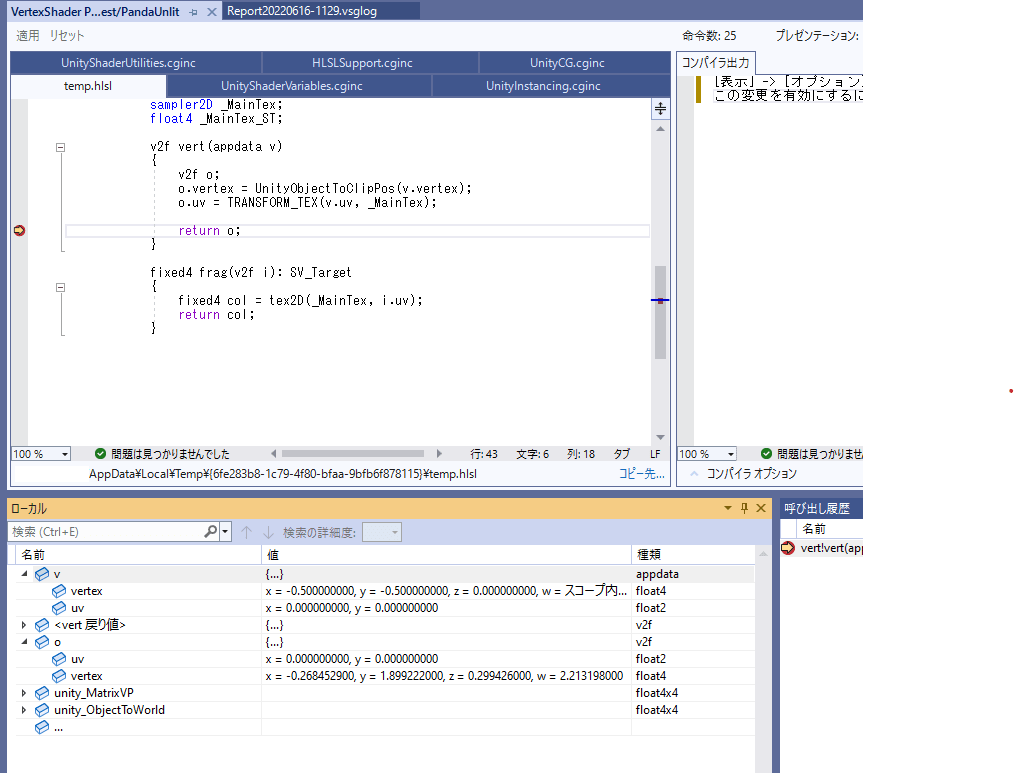1014x773 pixels.
Task: Click the unity_MatrixVP cube icon
Action: [x=42, y=693]
